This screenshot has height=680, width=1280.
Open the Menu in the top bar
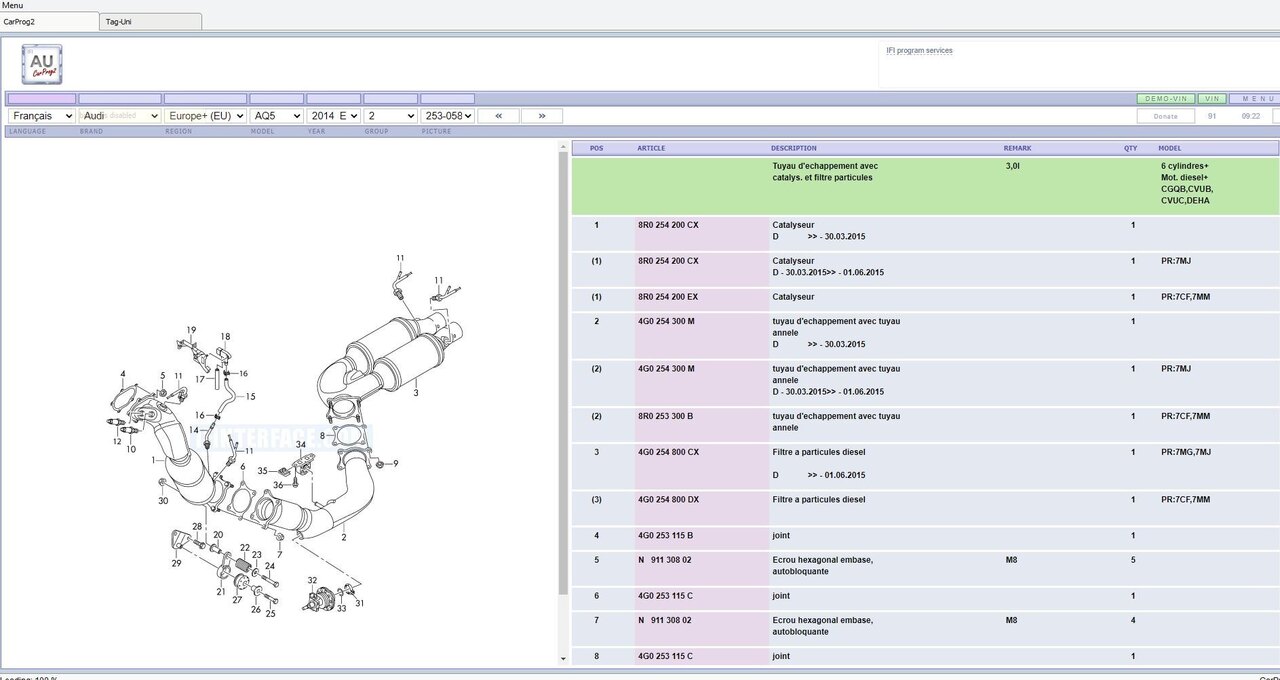[13, 5]
